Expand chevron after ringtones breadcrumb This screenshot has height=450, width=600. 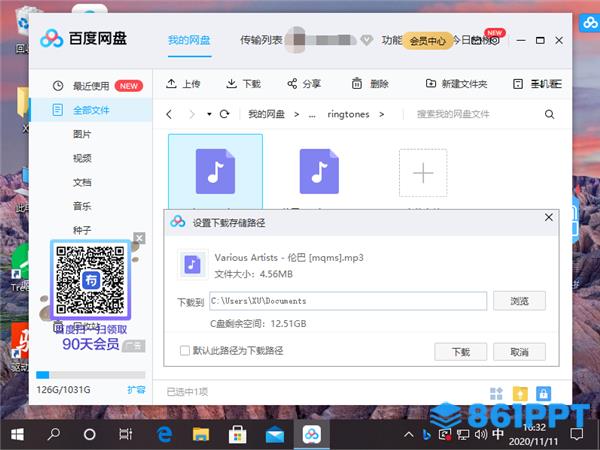pos(382,114)
